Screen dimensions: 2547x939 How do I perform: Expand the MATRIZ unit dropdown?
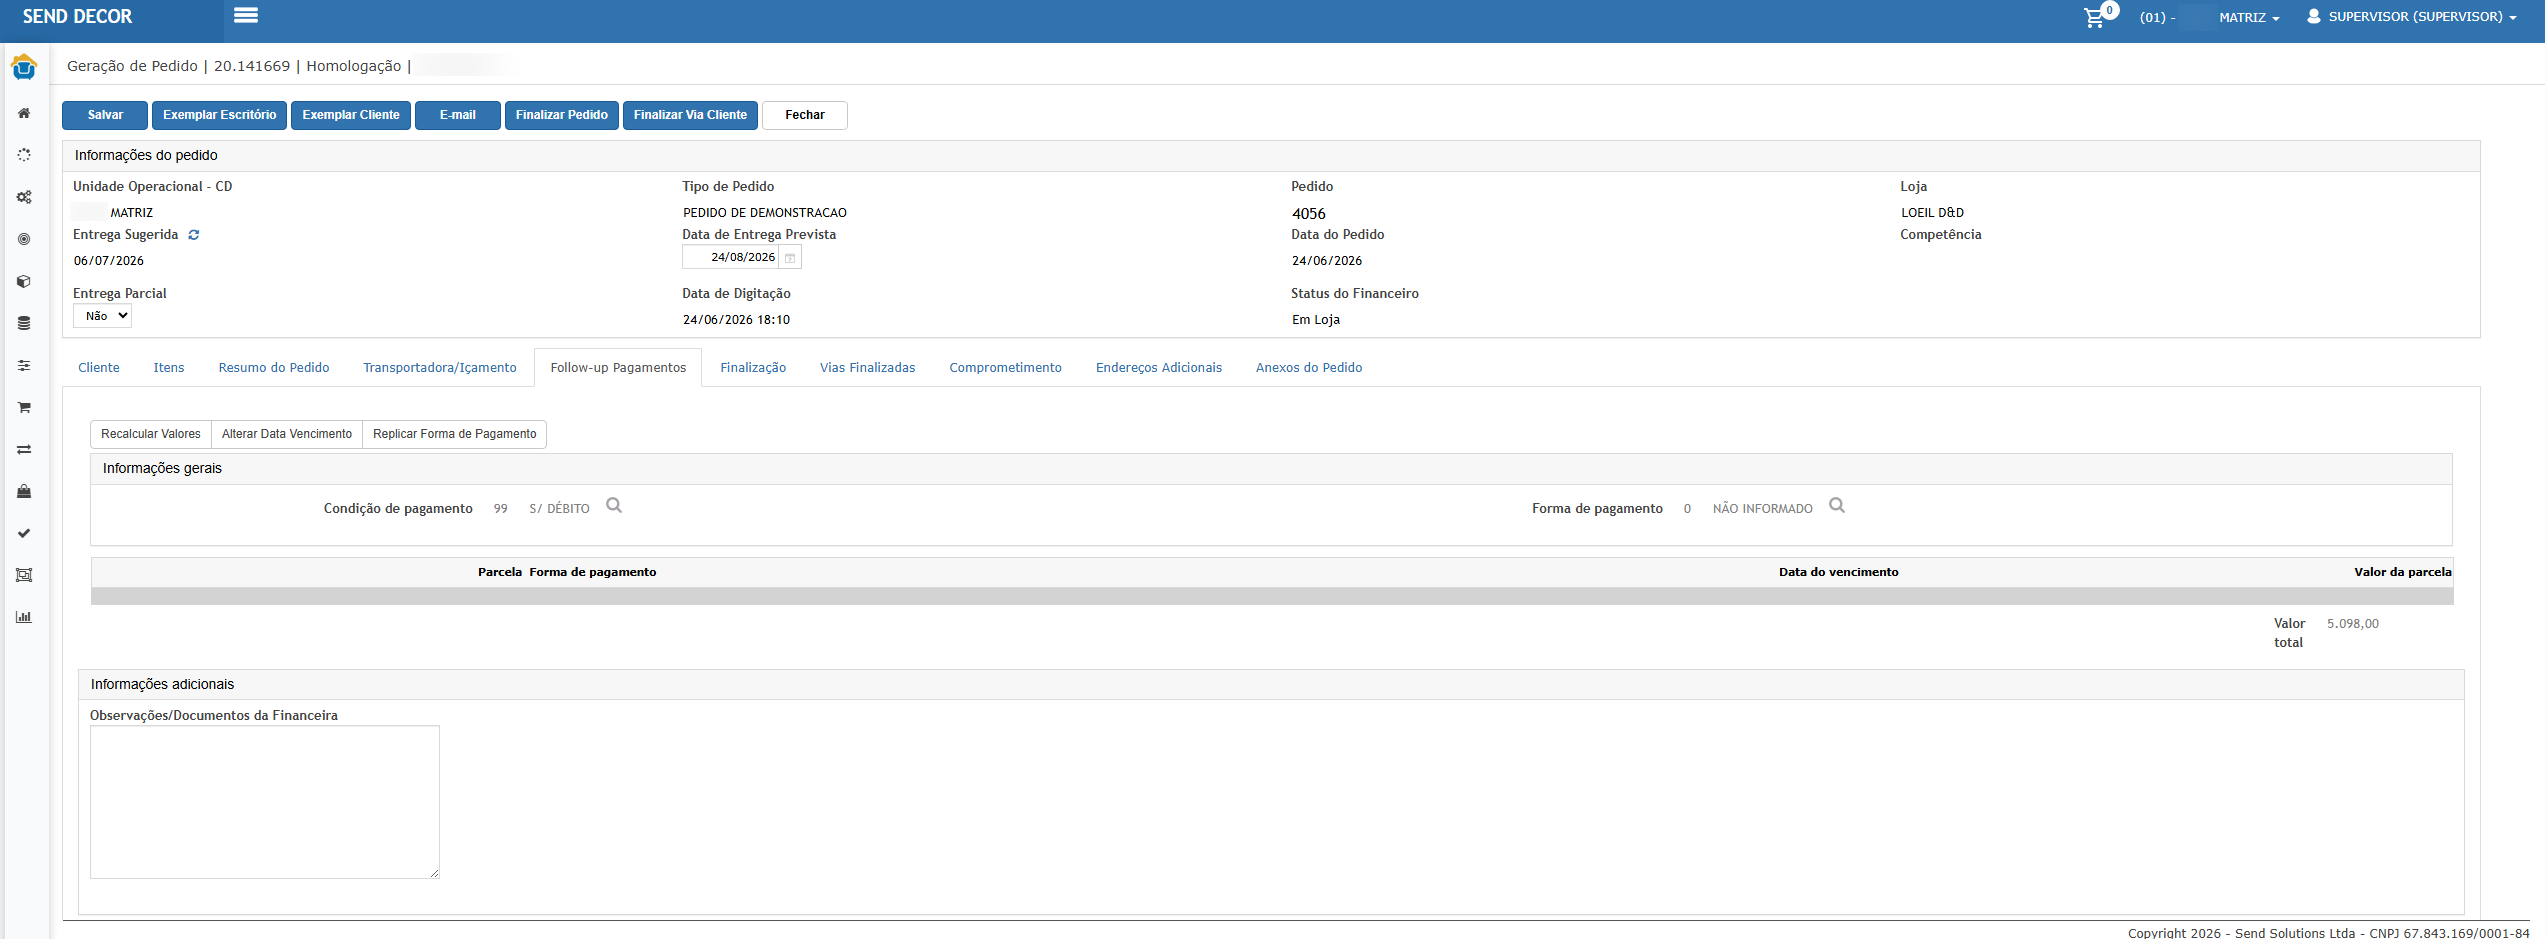click(2249, 17)
